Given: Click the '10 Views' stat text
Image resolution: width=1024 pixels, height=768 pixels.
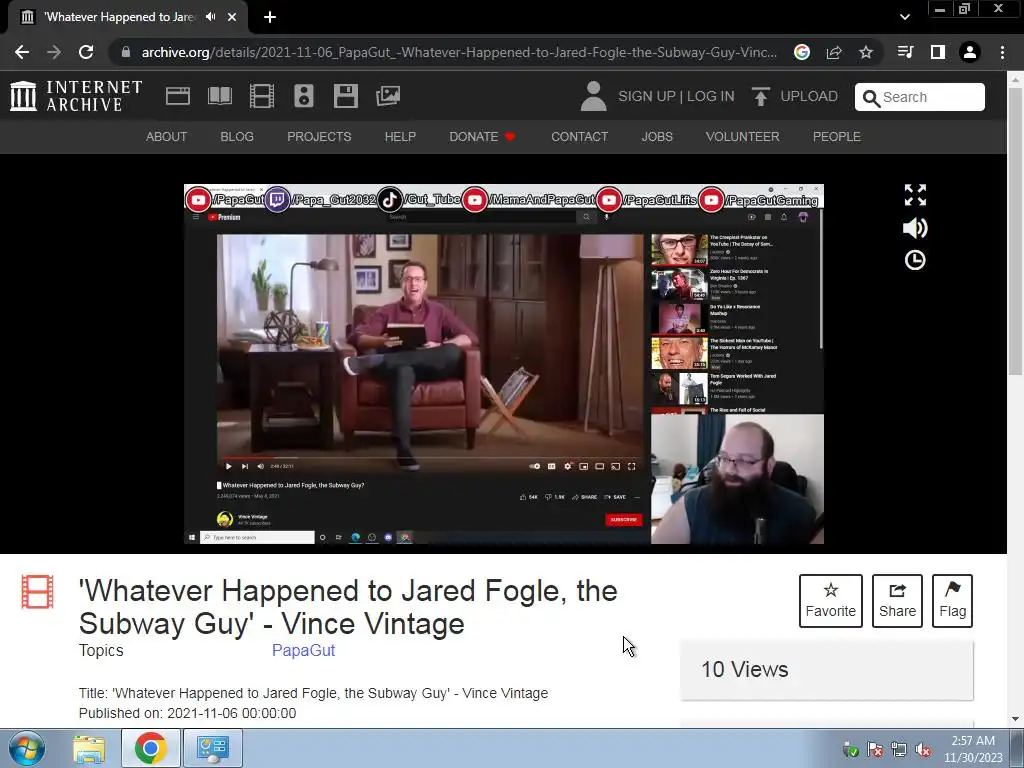Looking at the screenshot, I should (x=744, y=669).
